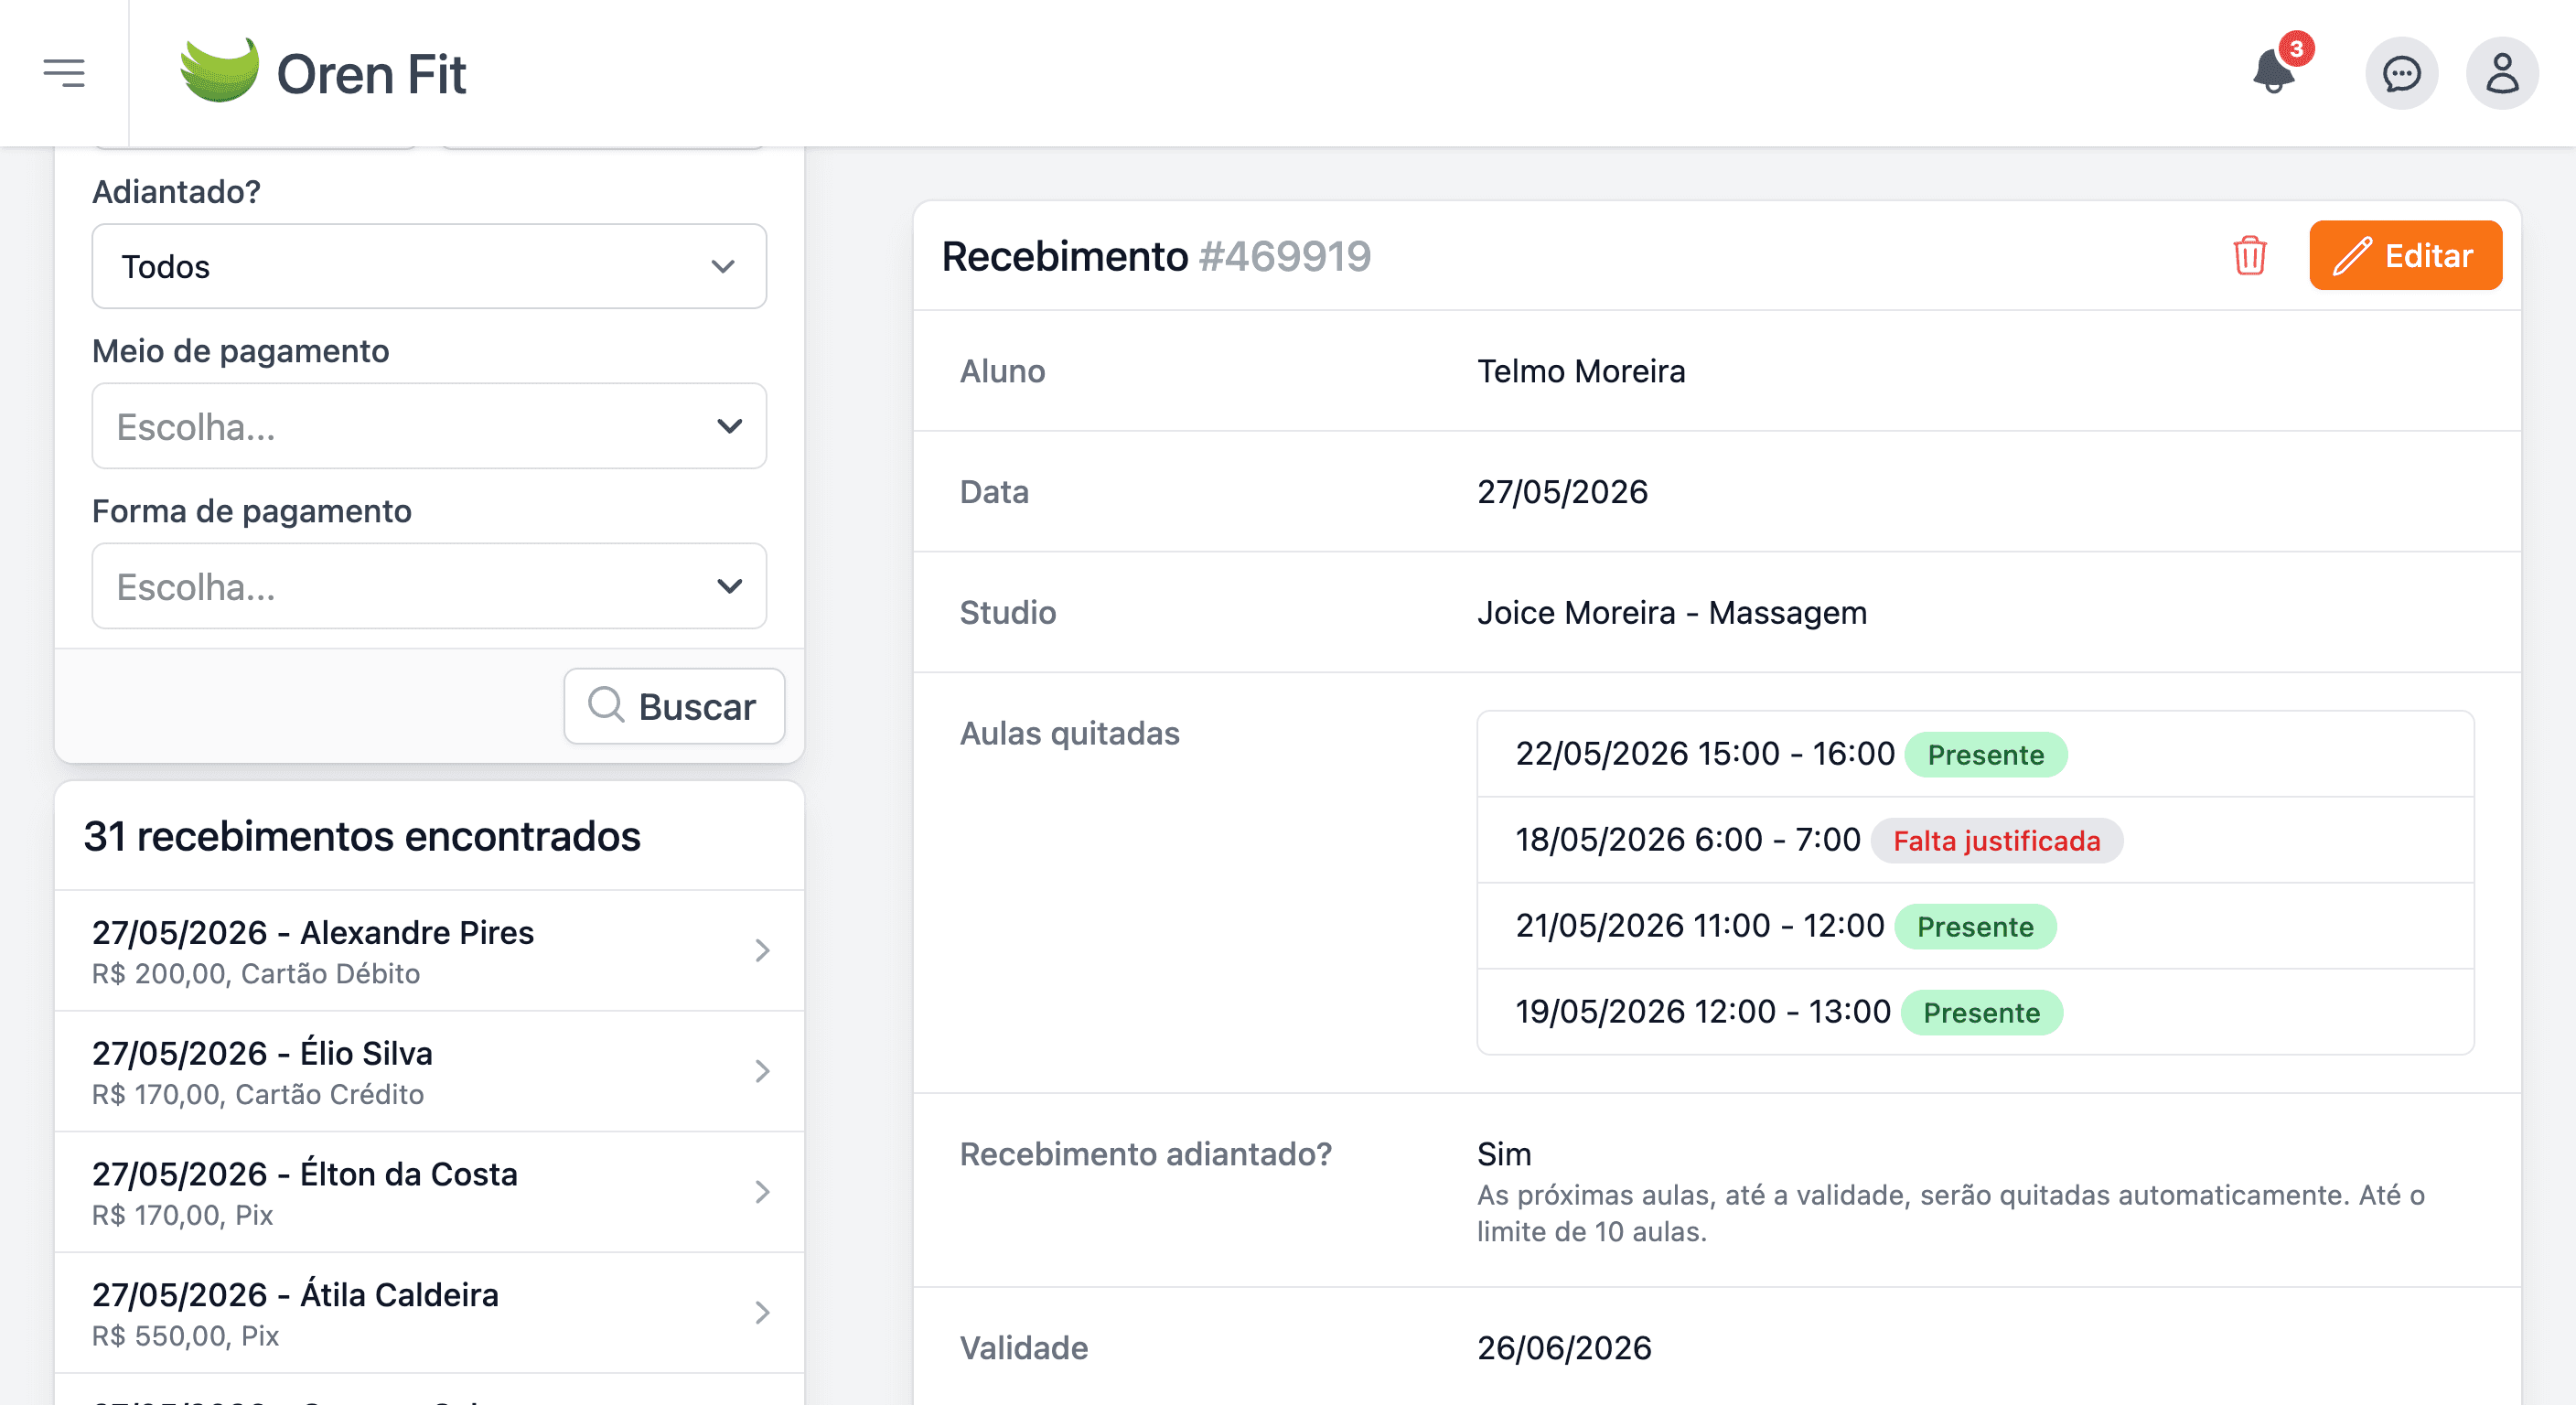Select the 21/05/2026 11:00 class row
The image size is (2576, 1405).
(x=1975, y=926)
